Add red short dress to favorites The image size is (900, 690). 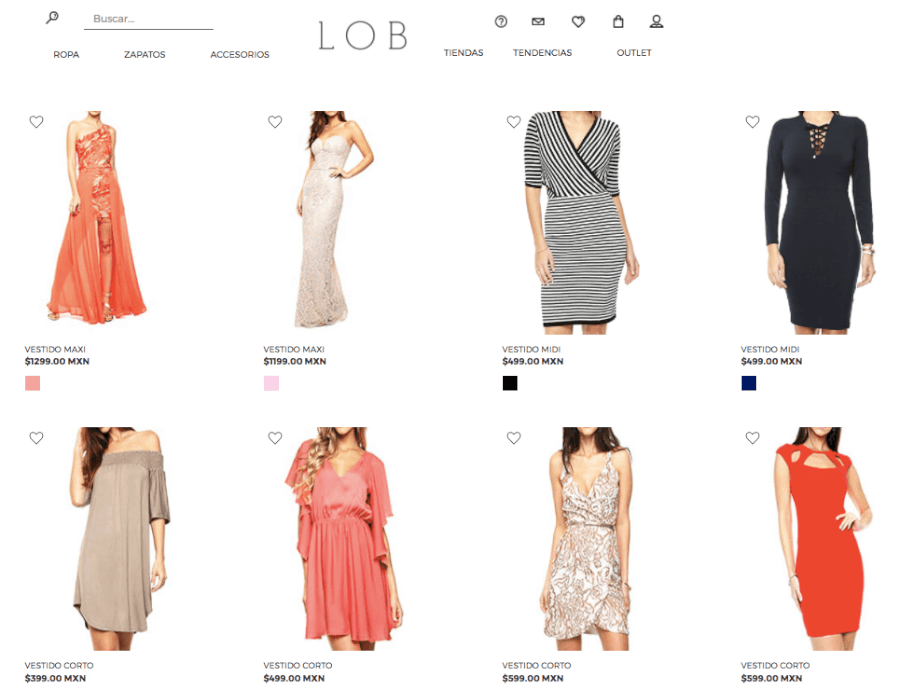752,438
